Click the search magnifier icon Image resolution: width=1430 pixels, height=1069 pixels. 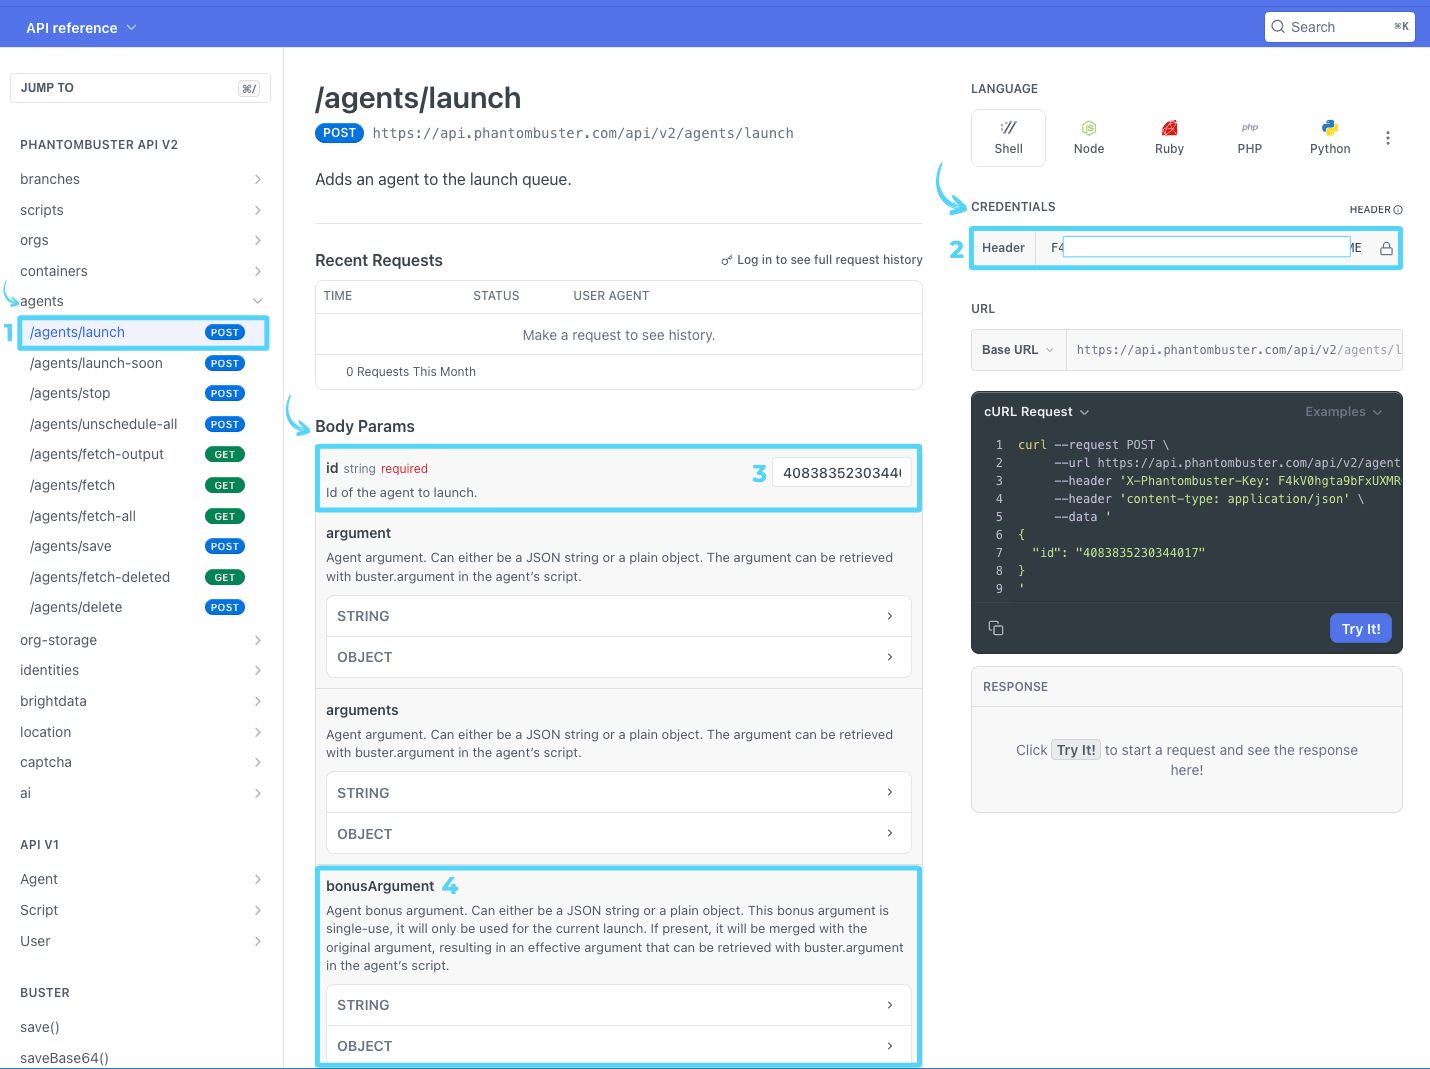click(x=1278, y=27)
